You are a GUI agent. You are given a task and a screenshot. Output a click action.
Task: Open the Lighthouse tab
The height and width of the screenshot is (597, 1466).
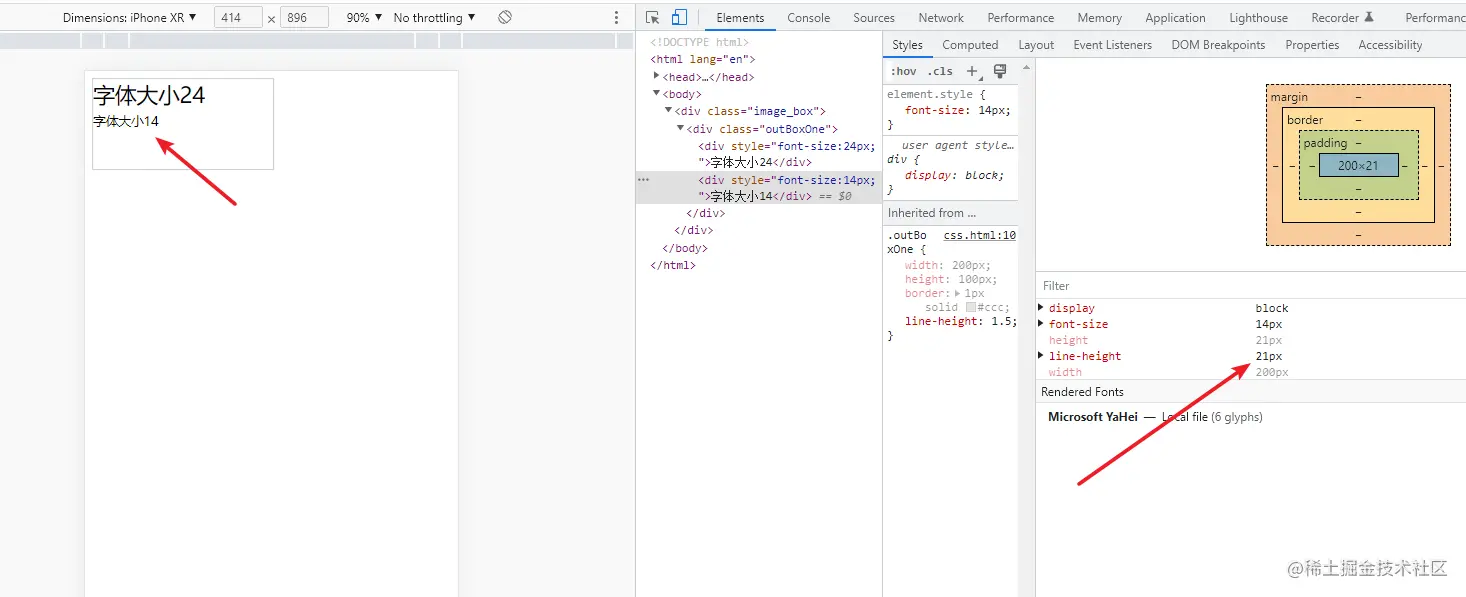tap(1258, 17)
